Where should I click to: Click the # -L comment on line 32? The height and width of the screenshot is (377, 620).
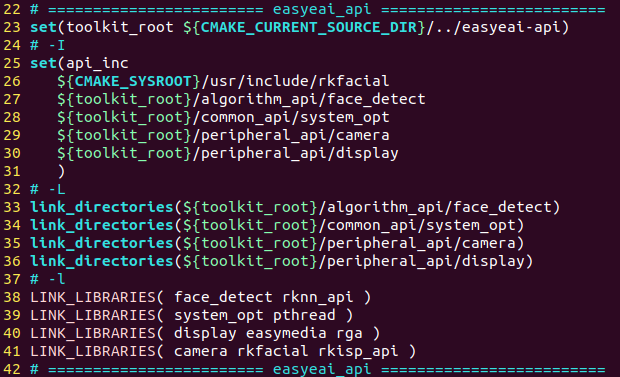click(48, 189)
